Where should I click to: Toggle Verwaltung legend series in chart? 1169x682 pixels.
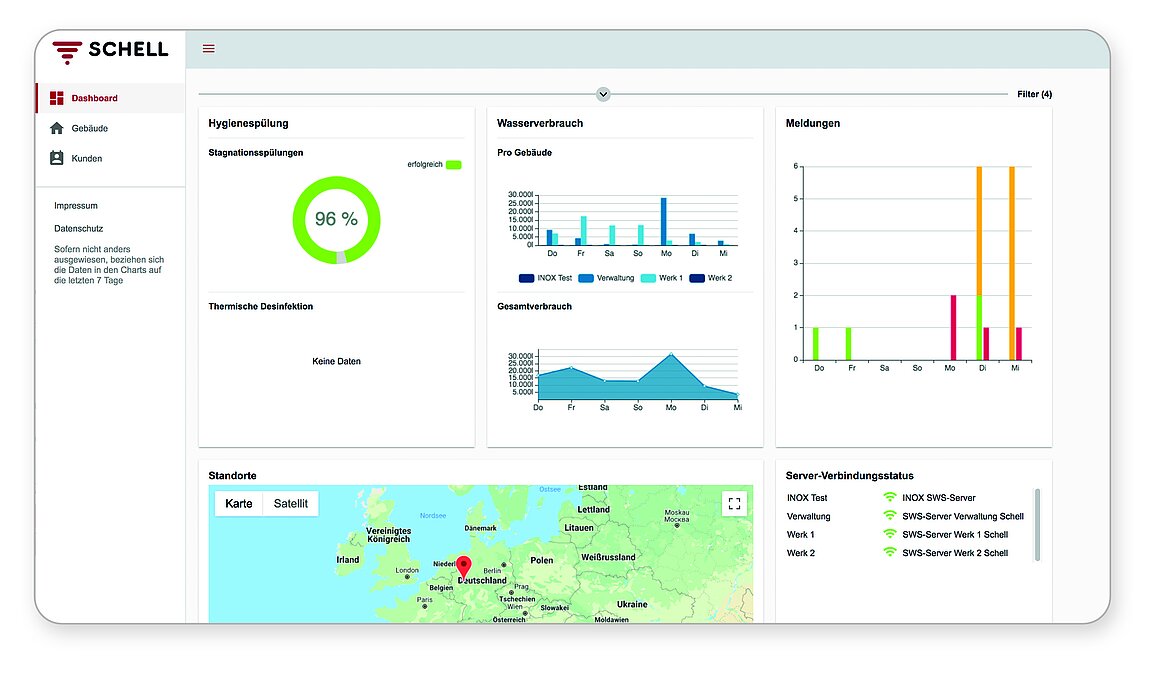tap(586, 278)
